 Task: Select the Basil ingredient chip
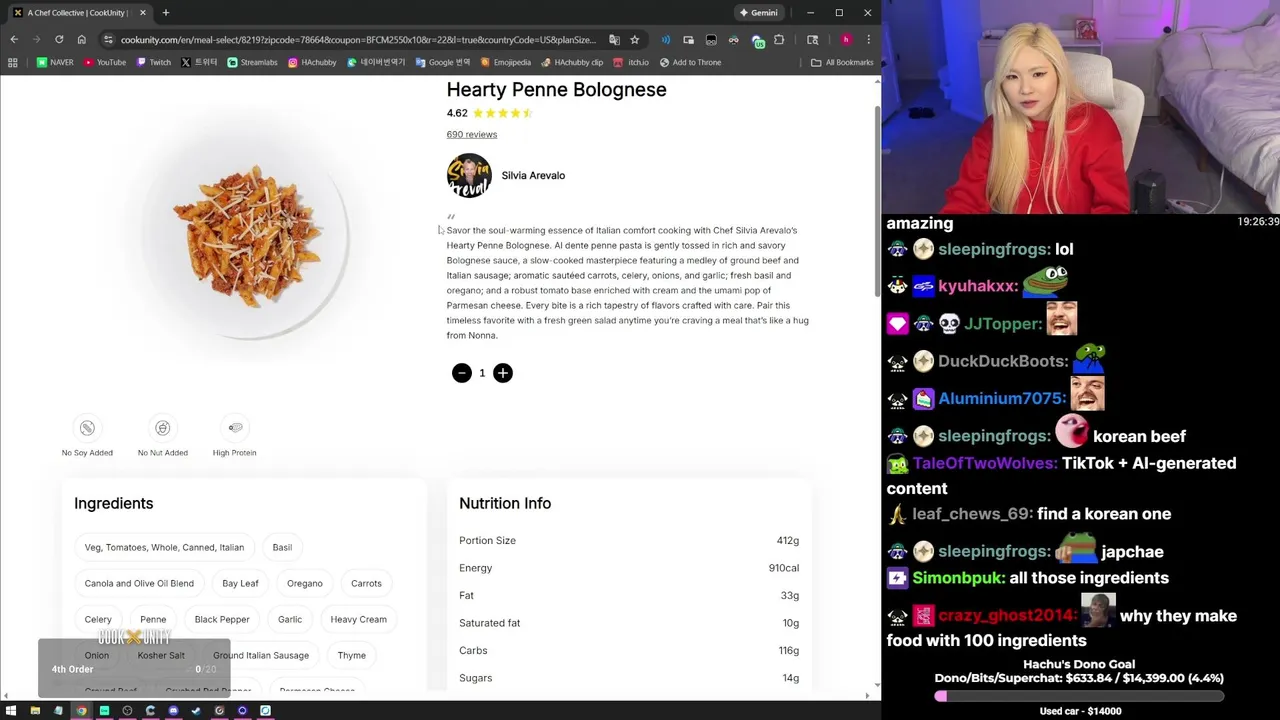[282, 547]
